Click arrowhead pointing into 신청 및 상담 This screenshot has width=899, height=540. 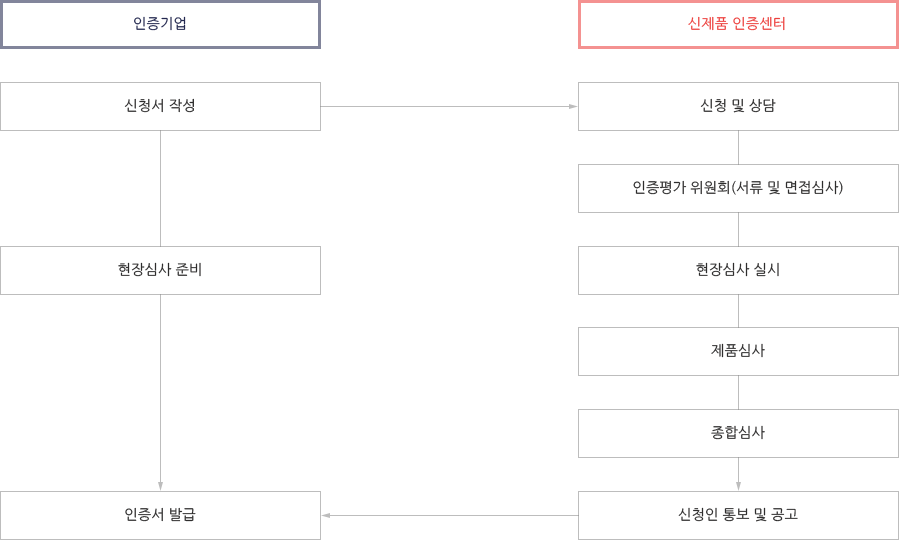[573, 107]
